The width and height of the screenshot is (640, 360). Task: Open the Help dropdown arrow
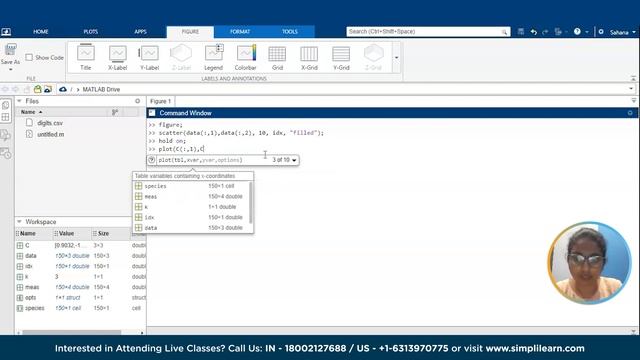point(587,32)
